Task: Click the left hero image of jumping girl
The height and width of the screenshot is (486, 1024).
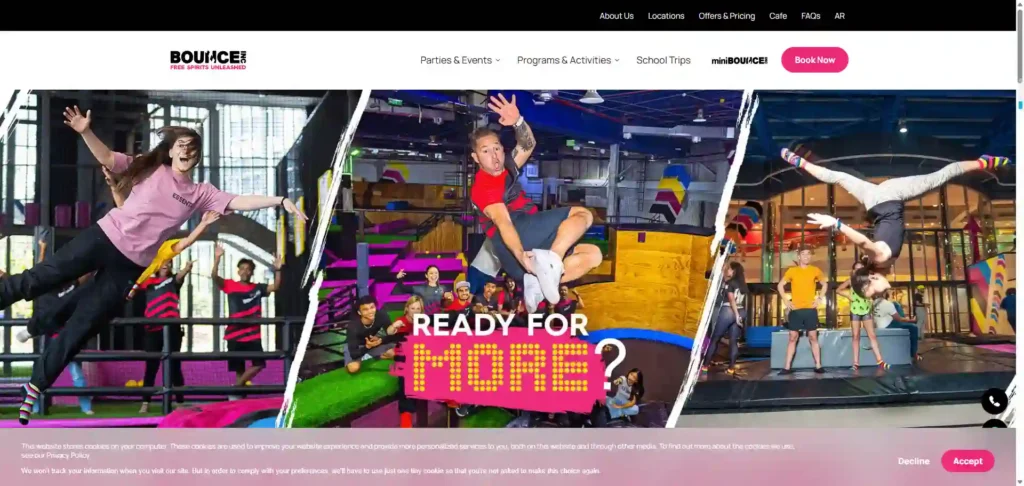Action: tap(150, 230)
